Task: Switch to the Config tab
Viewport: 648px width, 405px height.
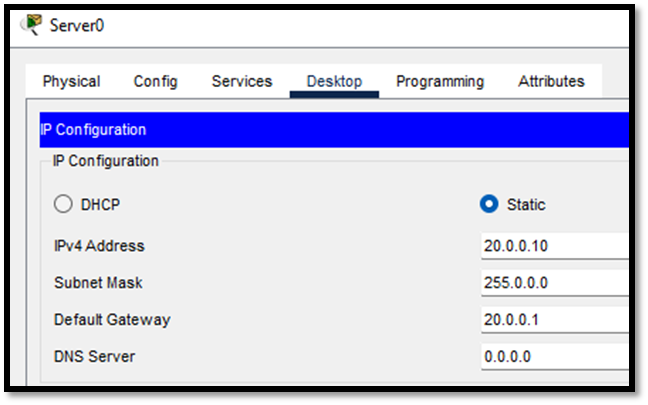Action: point(155,81)
